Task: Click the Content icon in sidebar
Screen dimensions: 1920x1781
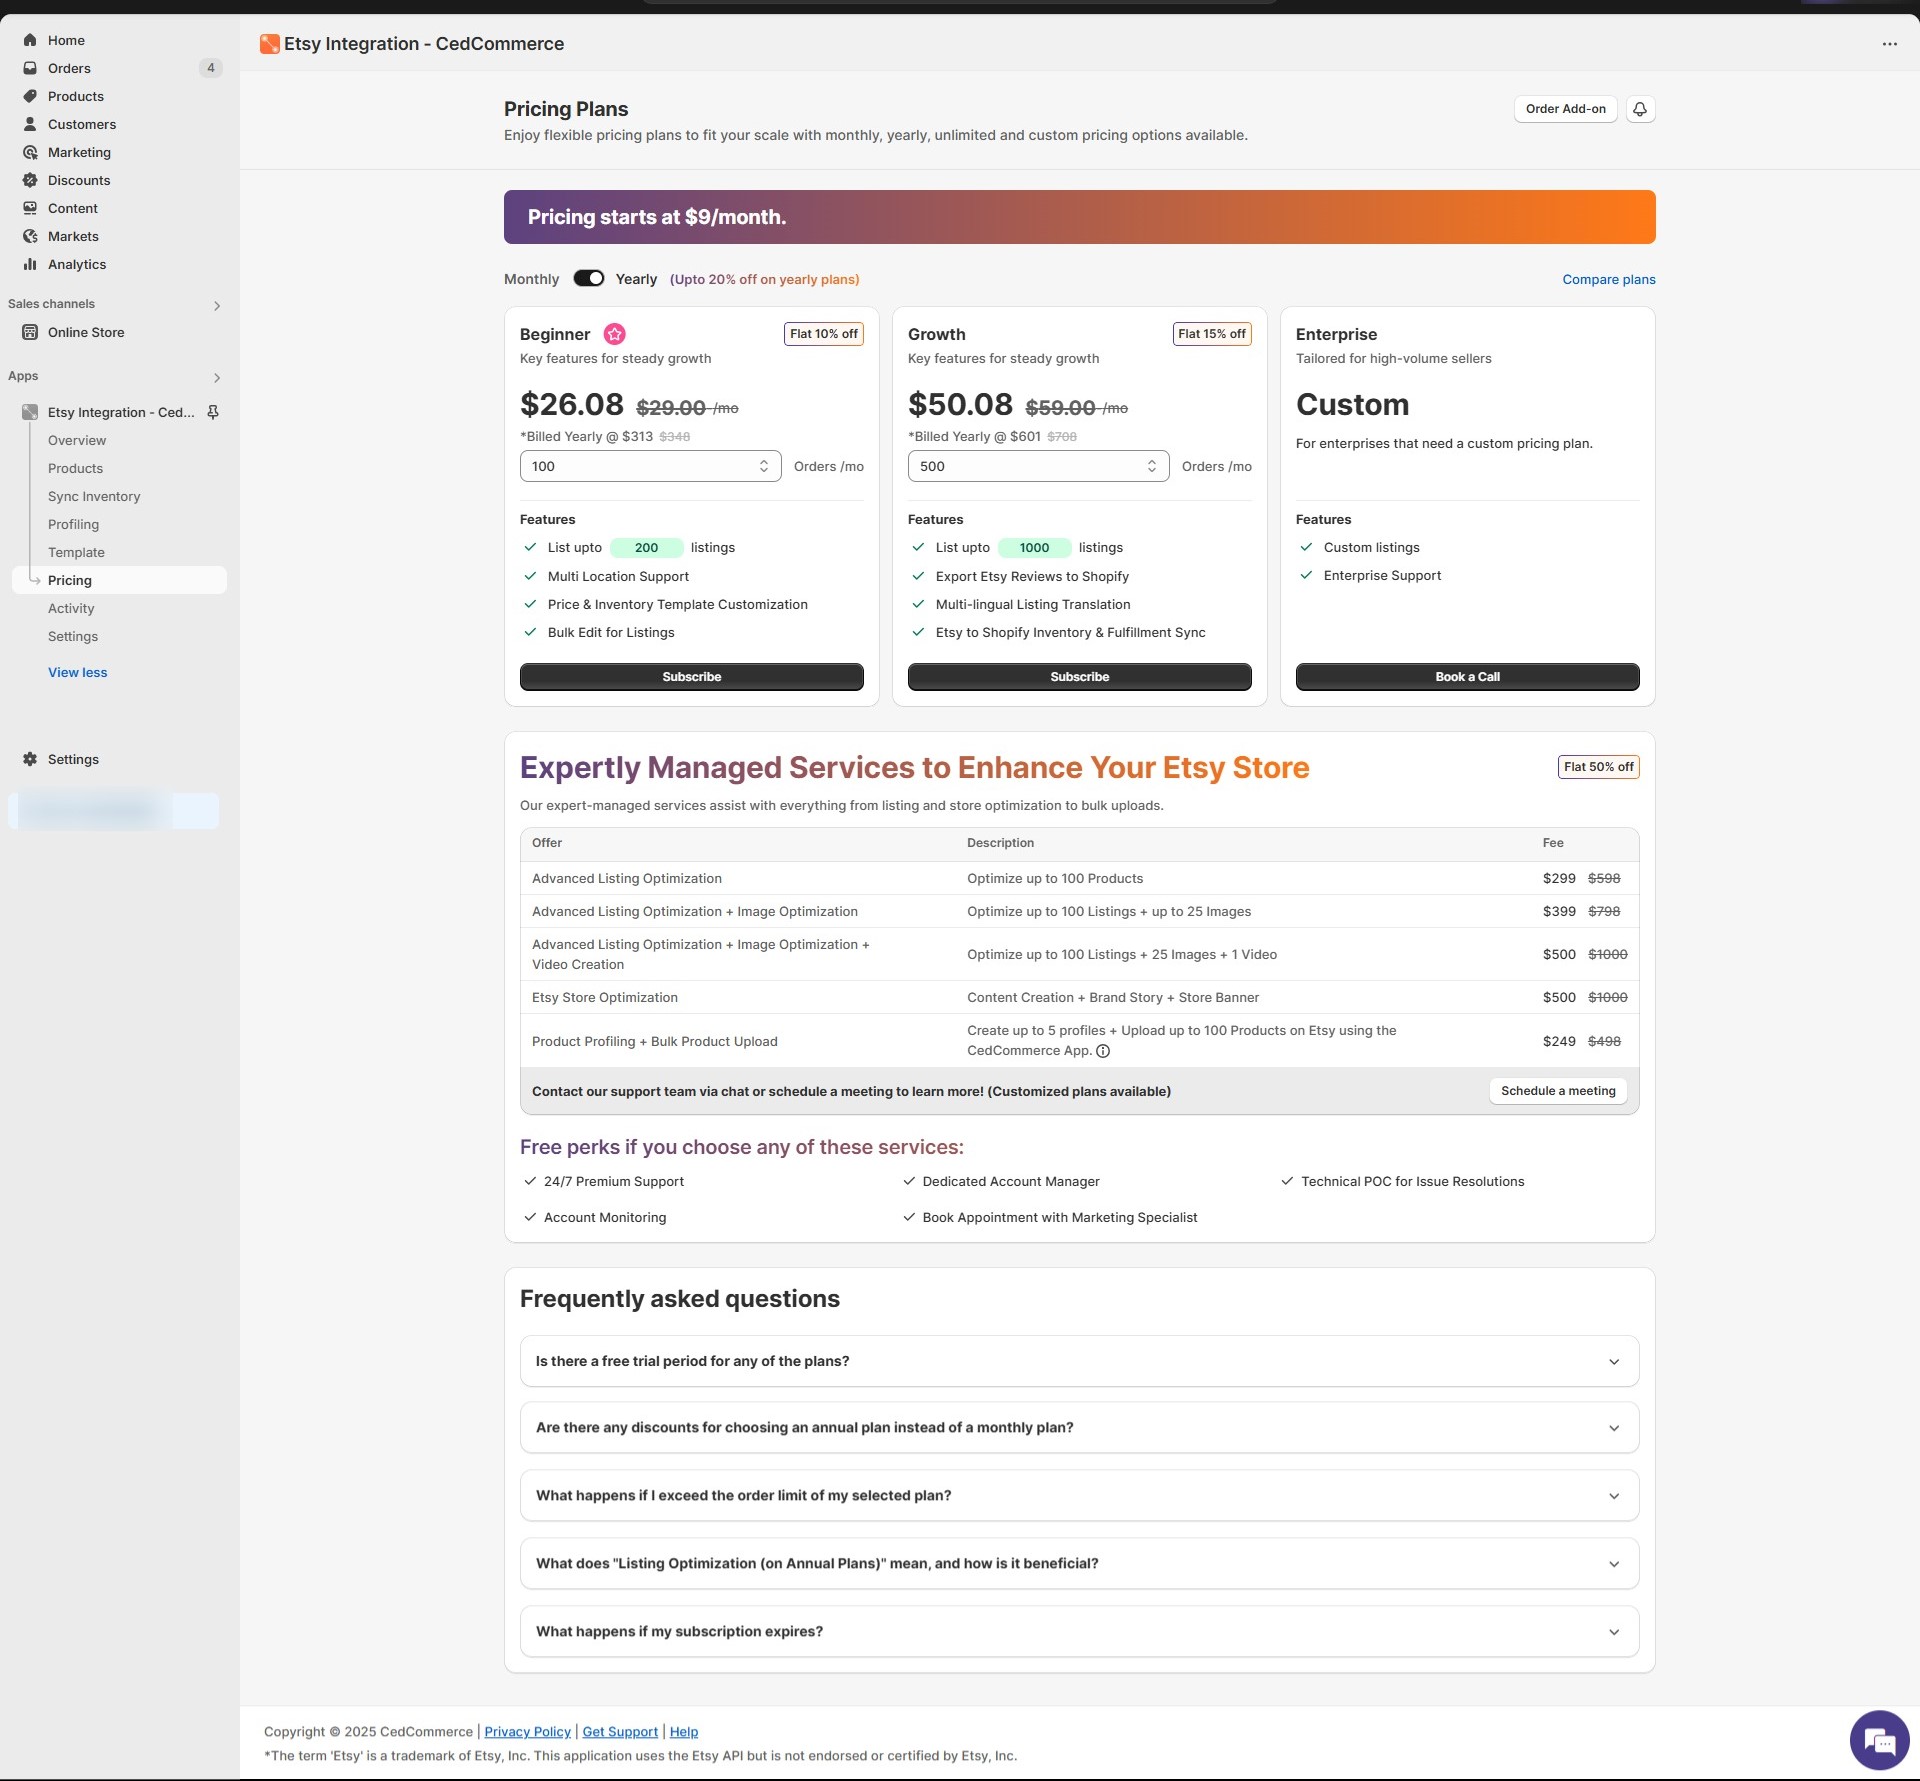Action: 30,208
